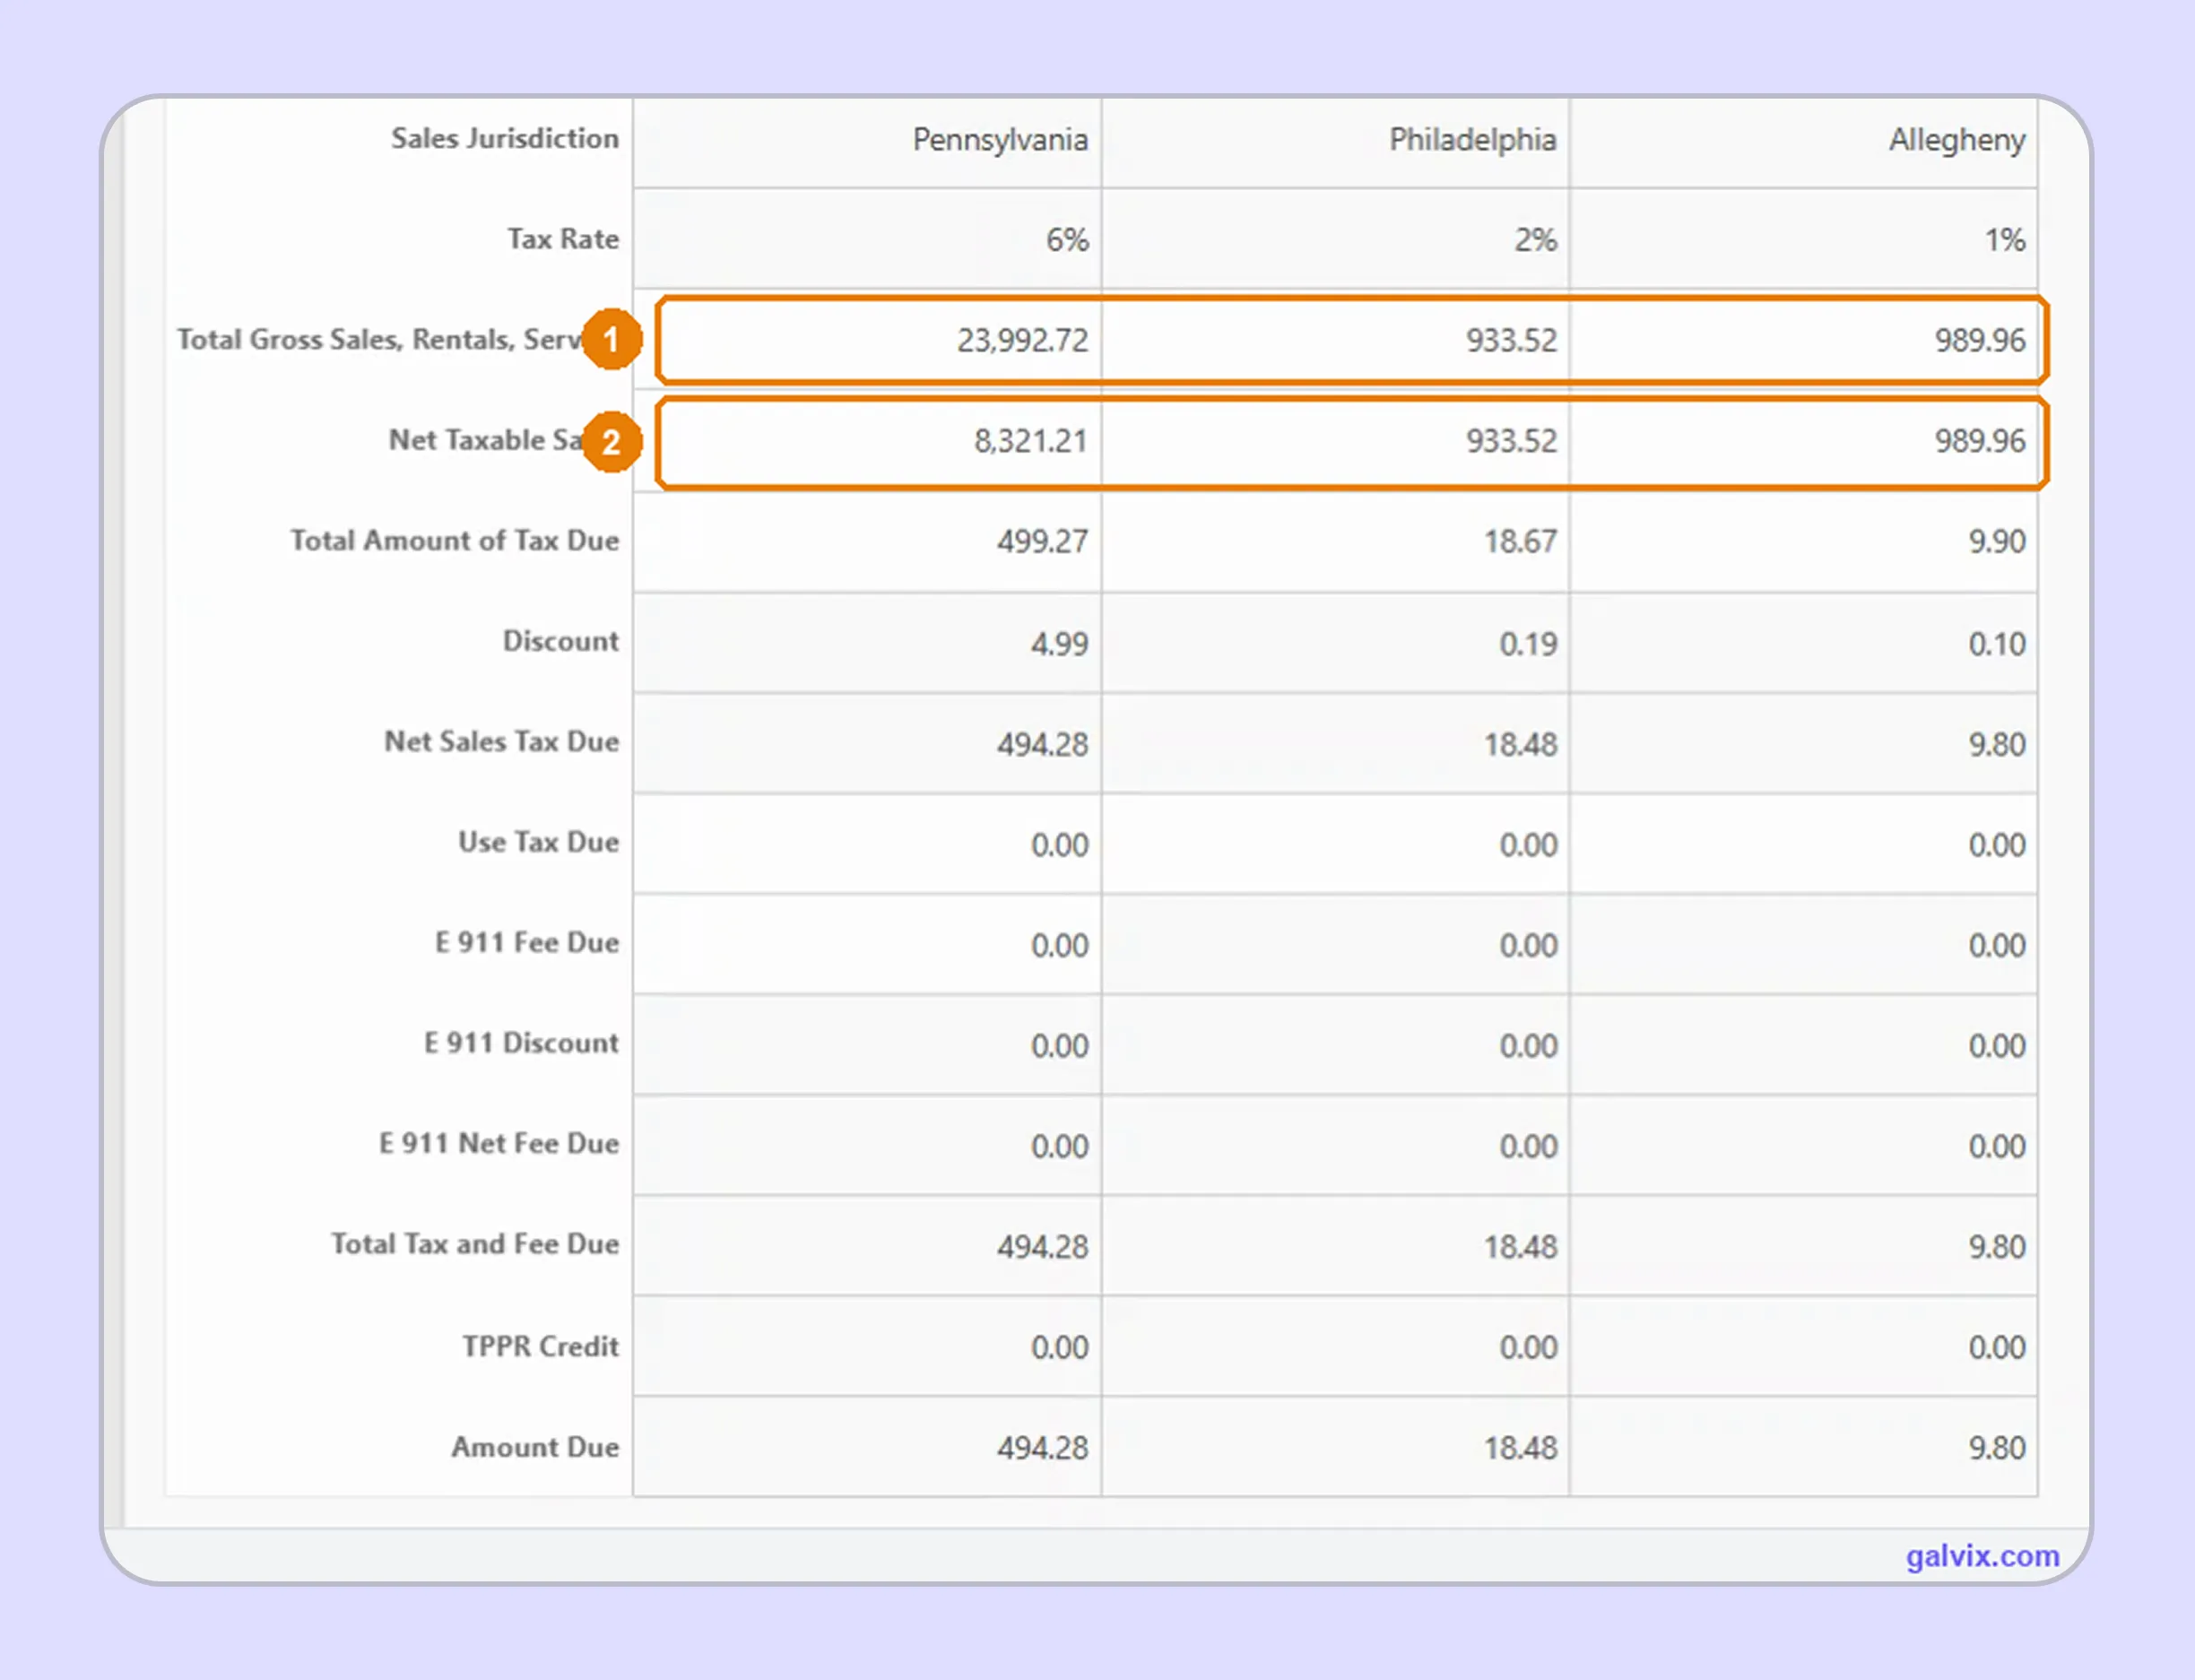
Task: Click the Total Tax and Fee Due label
Action: point(476,1244)
